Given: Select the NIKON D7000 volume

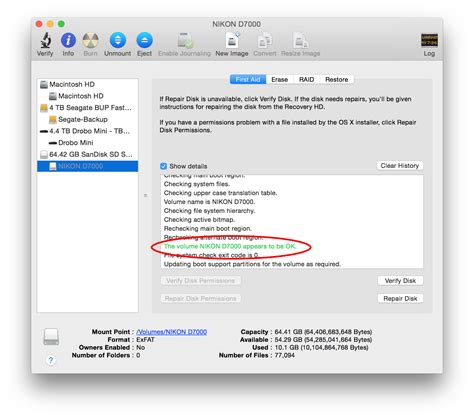Looking at the screenshot, I should (x=87, y=166).
